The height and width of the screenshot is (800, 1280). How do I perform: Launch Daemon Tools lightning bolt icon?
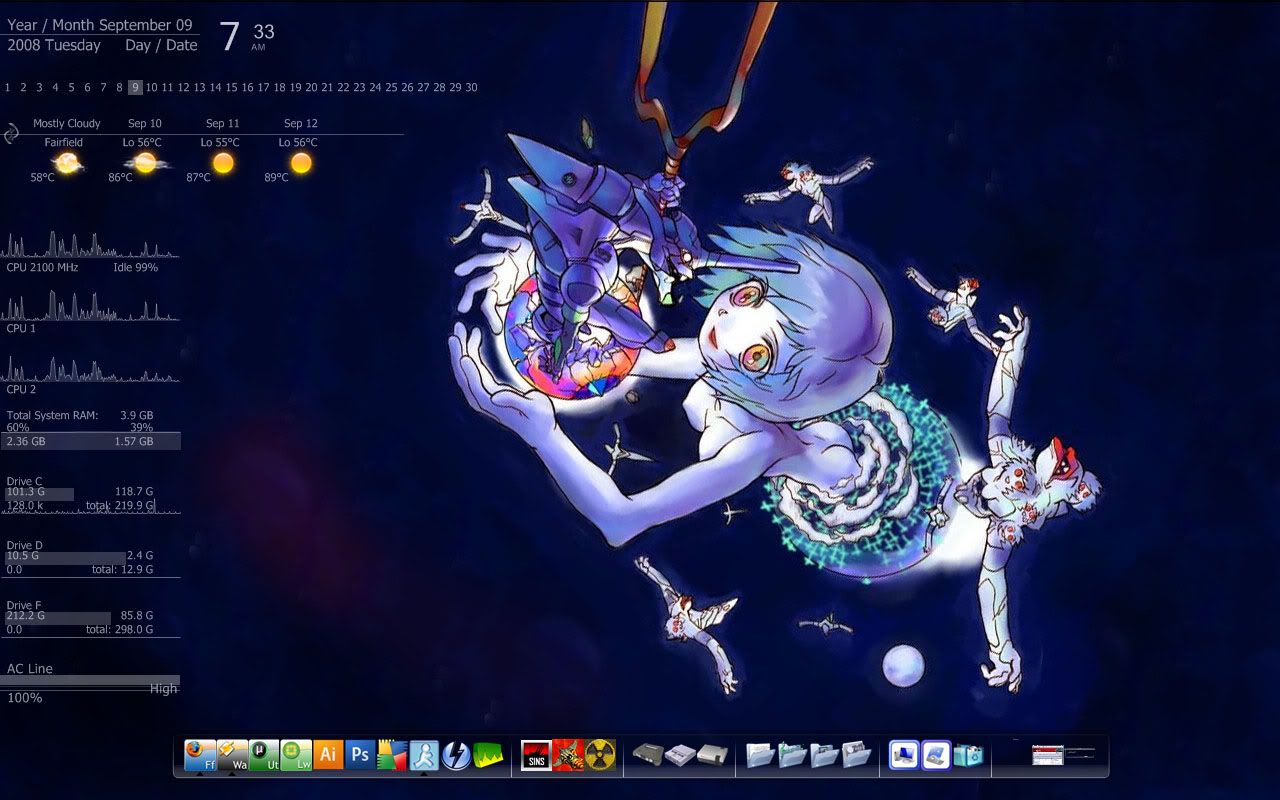(456, 754)
